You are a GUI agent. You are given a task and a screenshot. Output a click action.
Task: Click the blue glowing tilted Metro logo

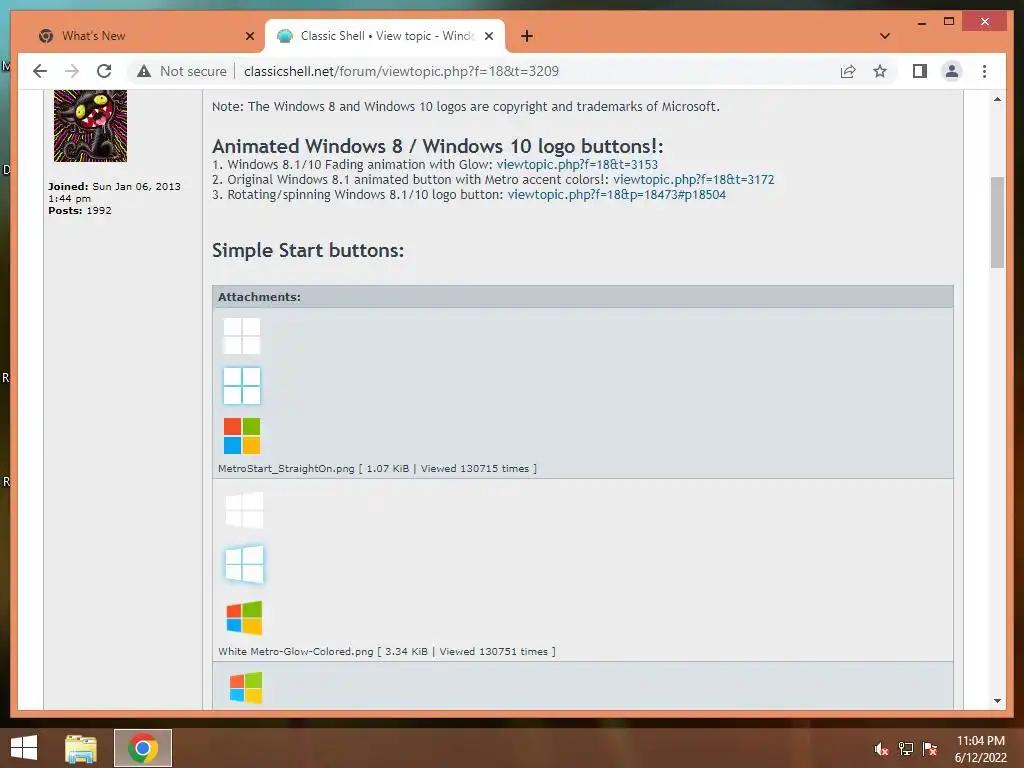[244, 564]
